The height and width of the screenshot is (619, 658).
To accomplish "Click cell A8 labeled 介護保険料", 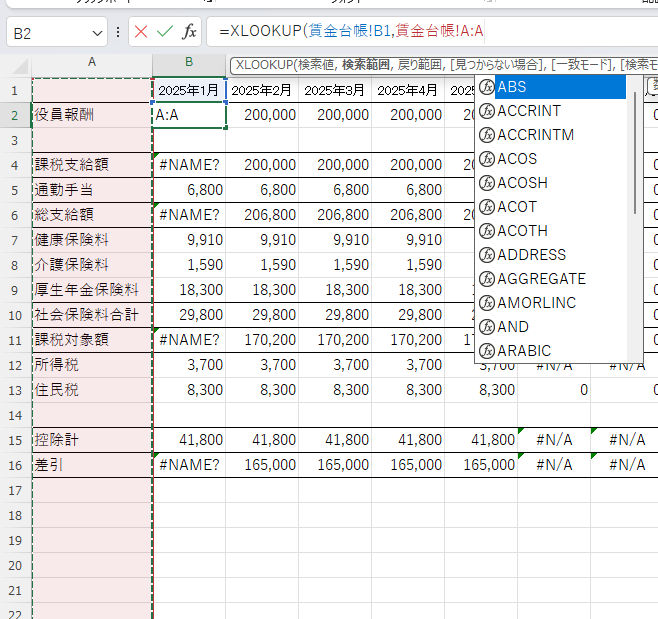I will 92,265.
